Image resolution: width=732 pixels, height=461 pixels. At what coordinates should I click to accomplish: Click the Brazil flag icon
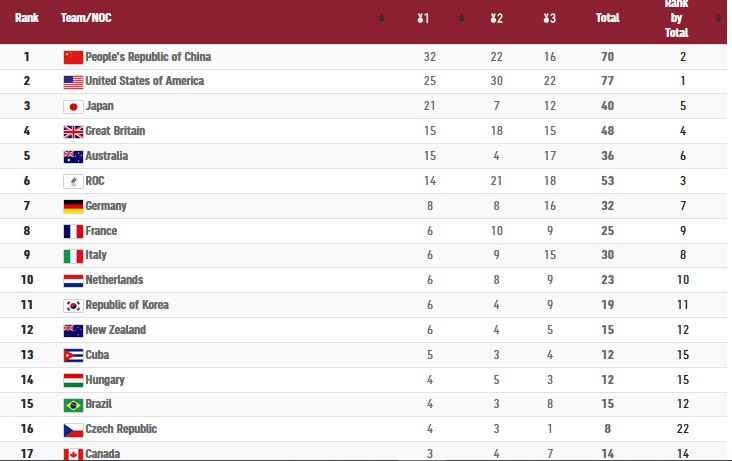(73, 404)
